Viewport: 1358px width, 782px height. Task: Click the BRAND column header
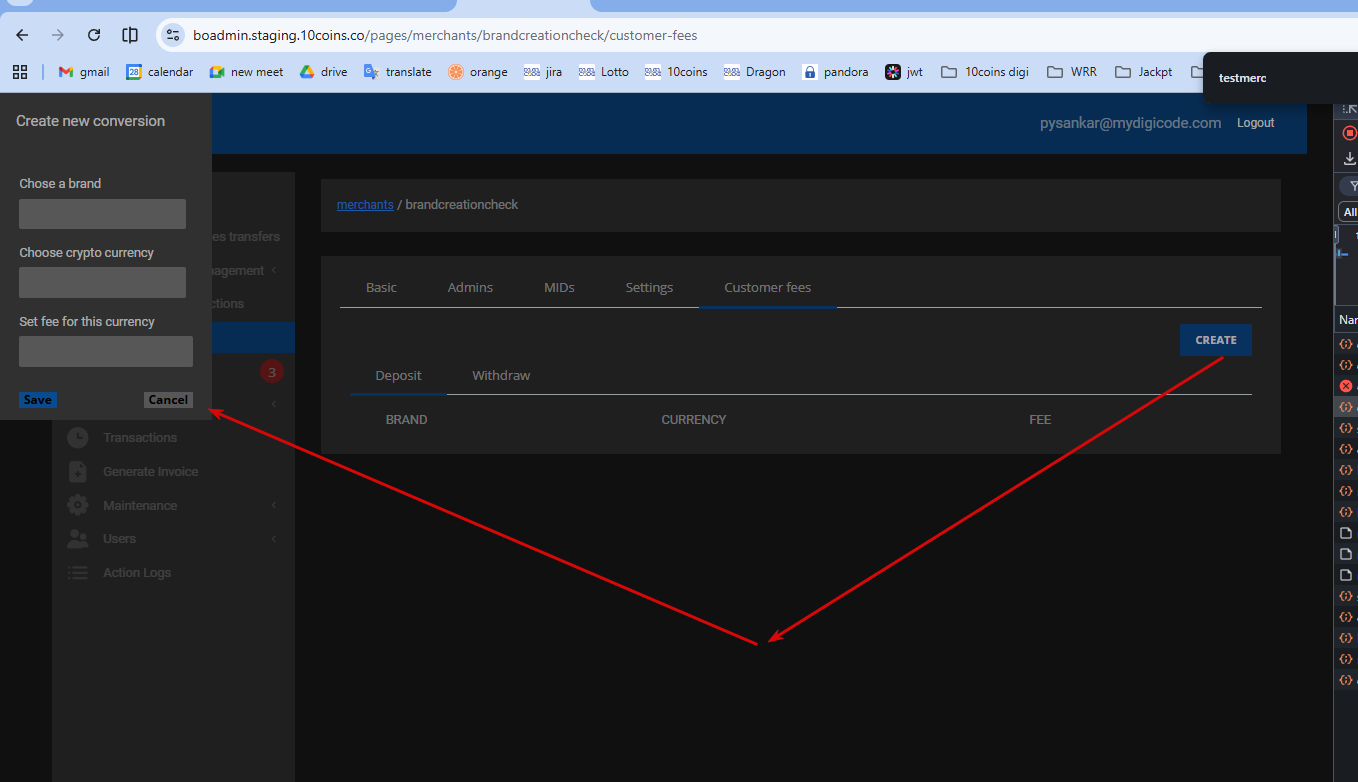(406, 420)
